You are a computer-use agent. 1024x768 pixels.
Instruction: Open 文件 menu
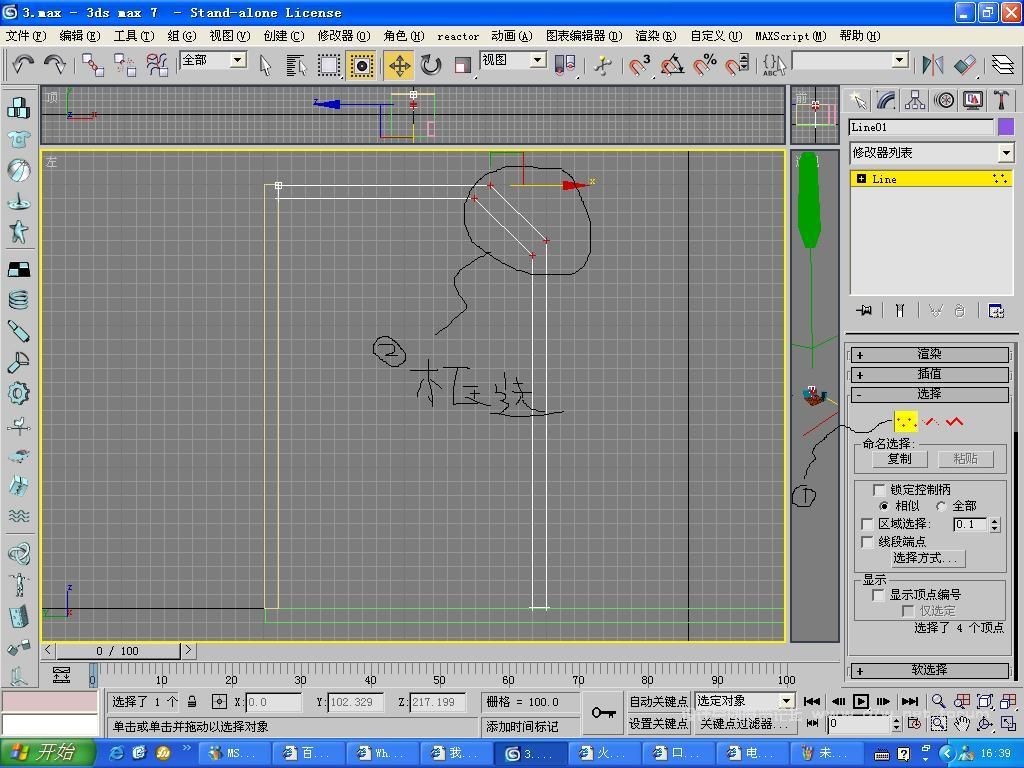[26, 36]
